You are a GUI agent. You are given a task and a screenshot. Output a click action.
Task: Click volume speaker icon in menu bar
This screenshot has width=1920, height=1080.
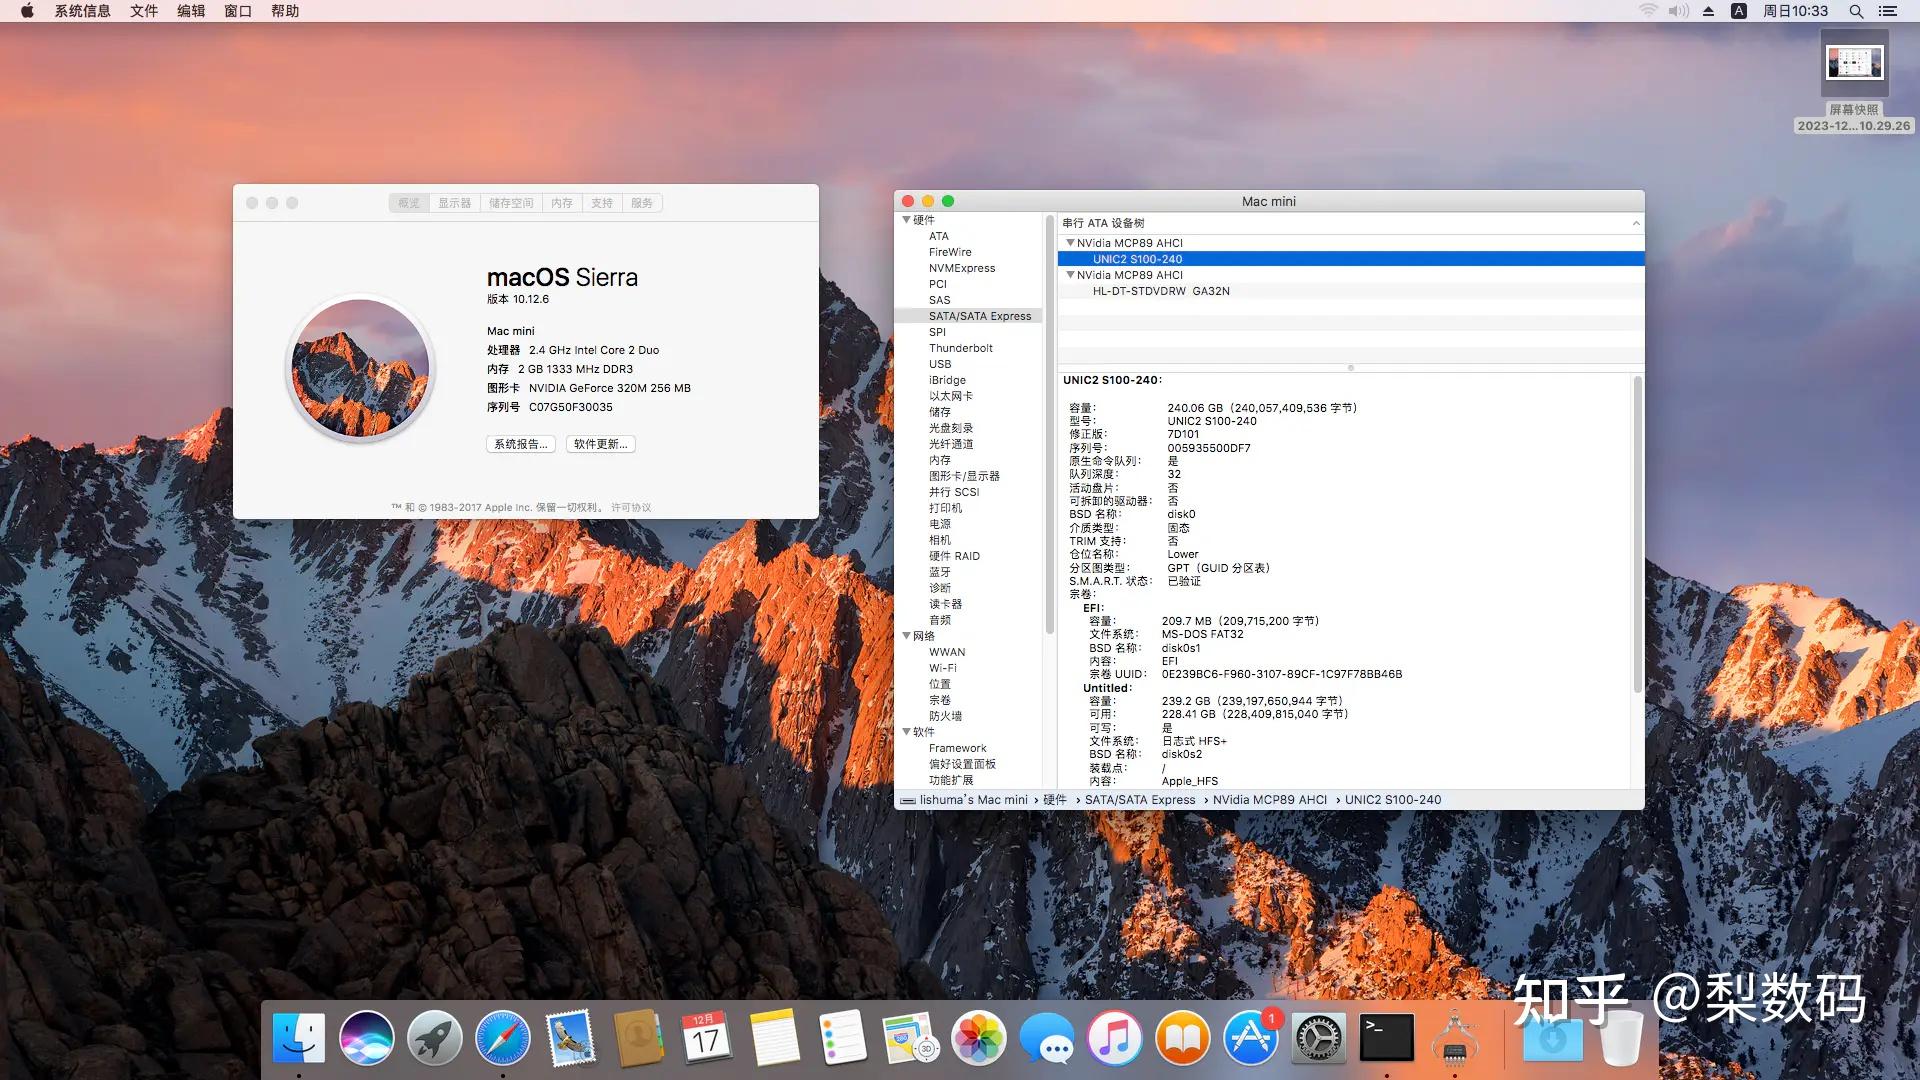1679,11
